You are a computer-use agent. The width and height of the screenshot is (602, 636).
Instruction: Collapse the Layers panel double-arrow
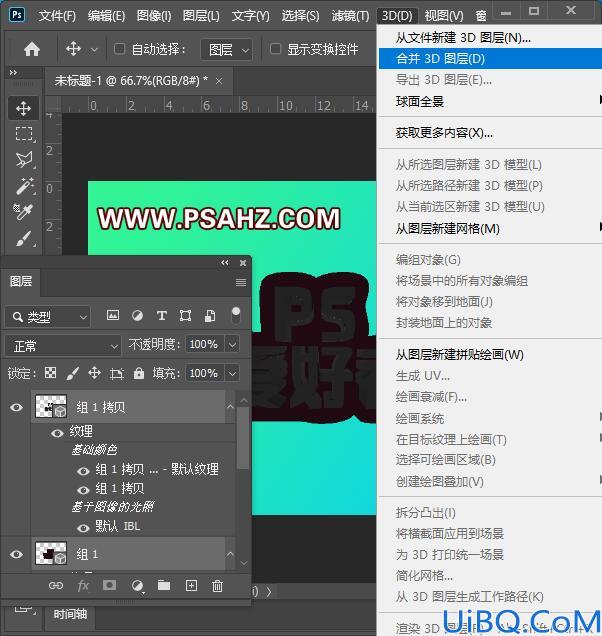coord(225,262)
